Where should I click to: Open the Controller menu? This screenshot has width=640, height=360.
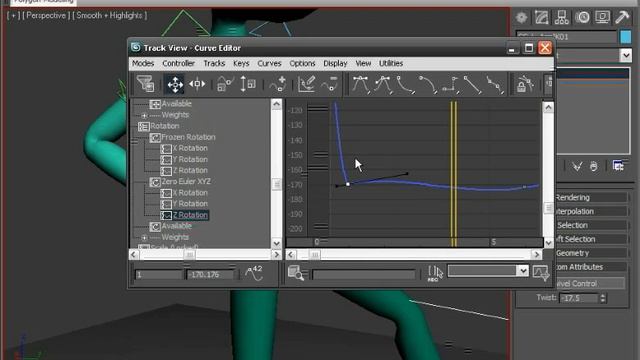click(x=178, y=63)
